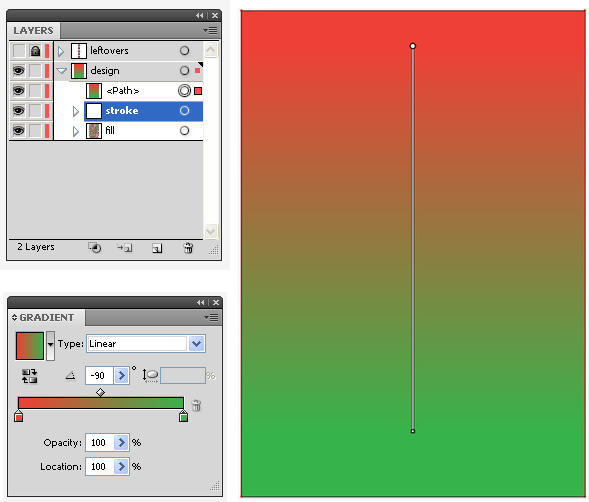589x502 pixels.
Task: Open the gradient Type dropdown
Action: coord(196,343)
